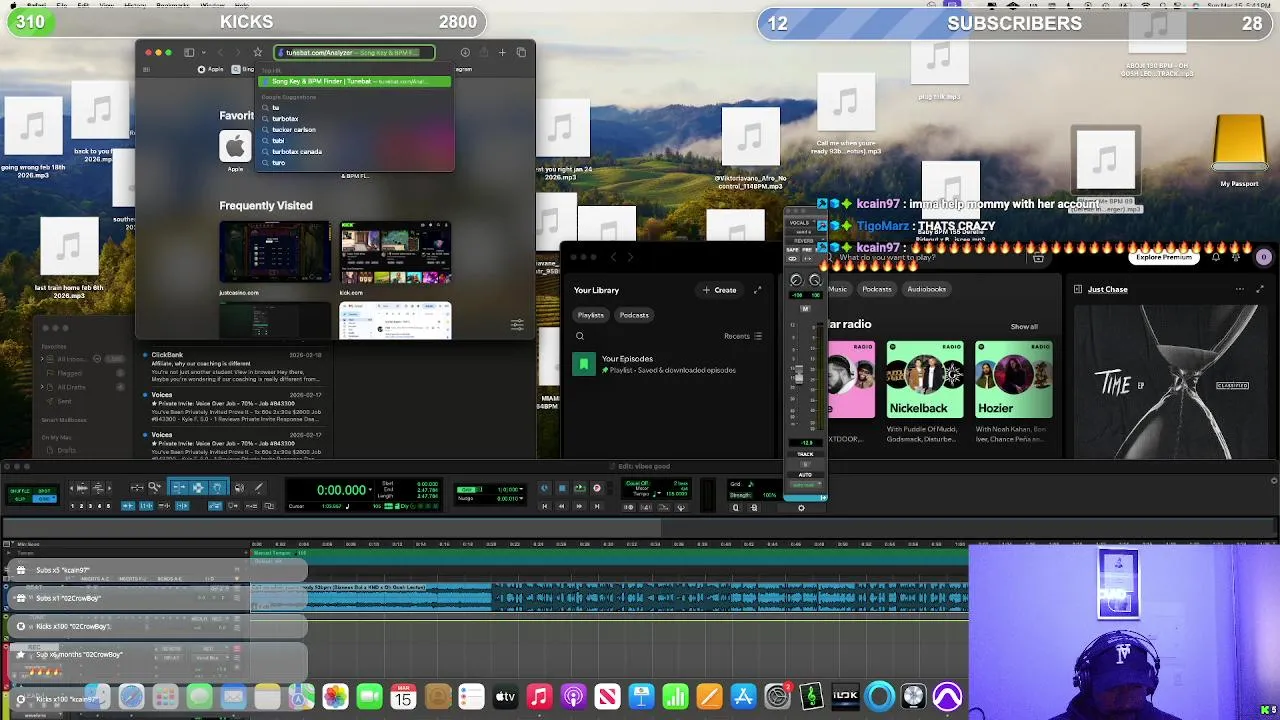The height and width of the screenshot is (720, 1280).
Task: Click the Safari downloads icon
Action: point(465,52)
